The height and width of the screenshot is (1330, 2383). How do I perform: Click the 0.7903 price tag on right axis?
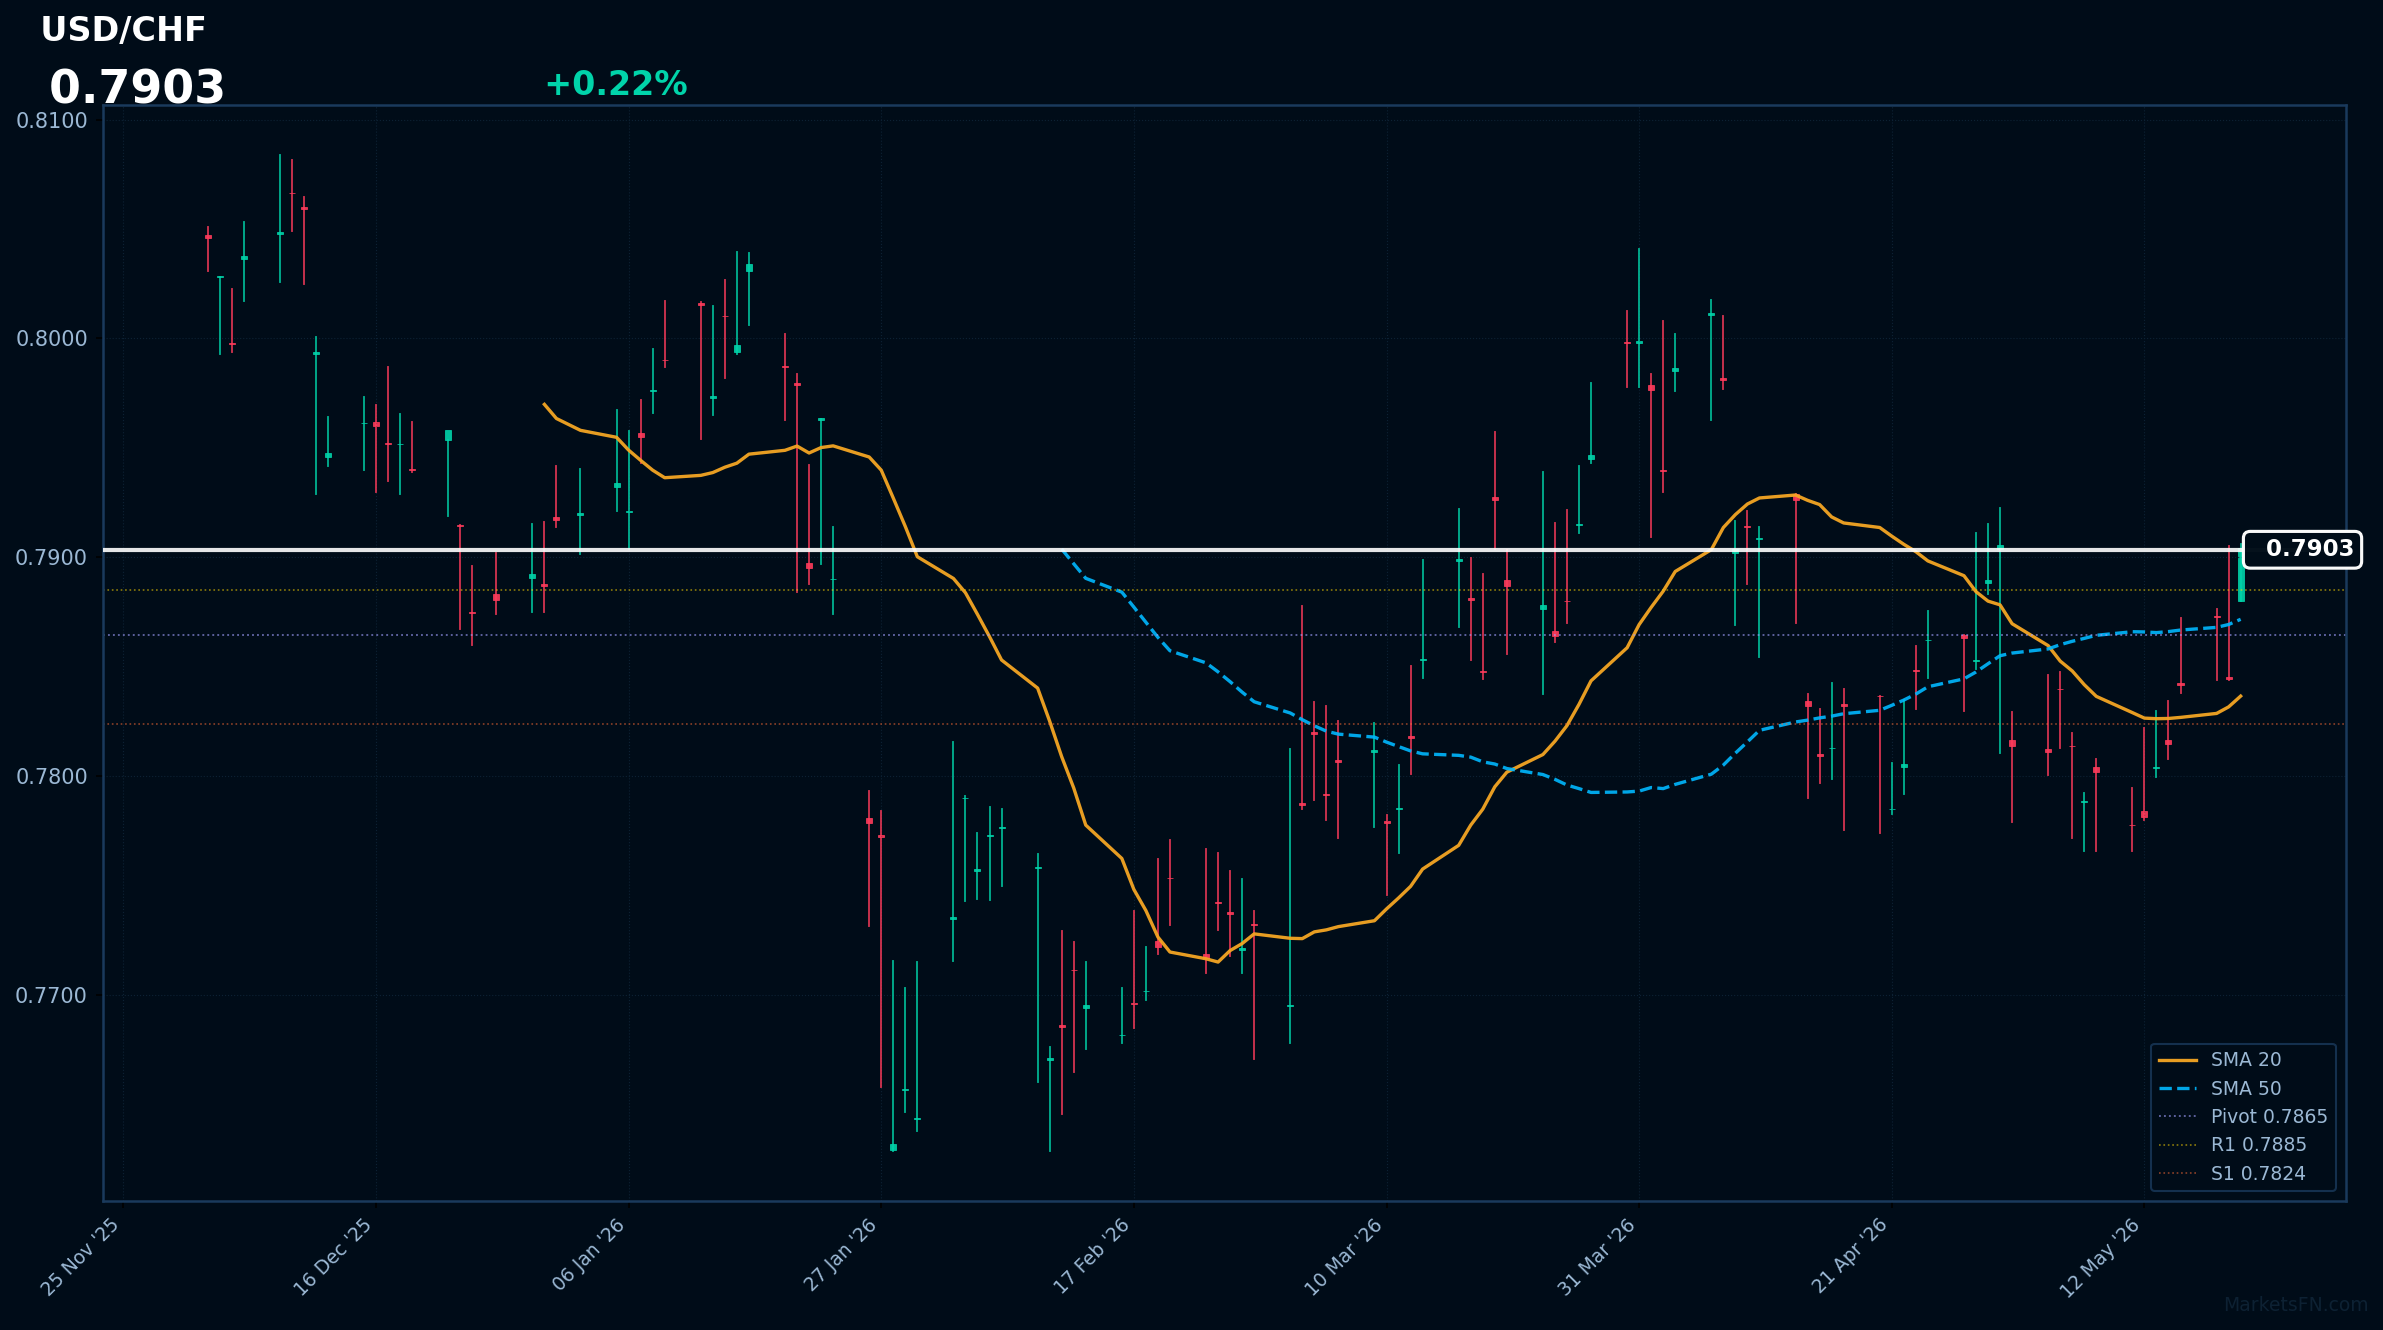(x=2302, y=549)
